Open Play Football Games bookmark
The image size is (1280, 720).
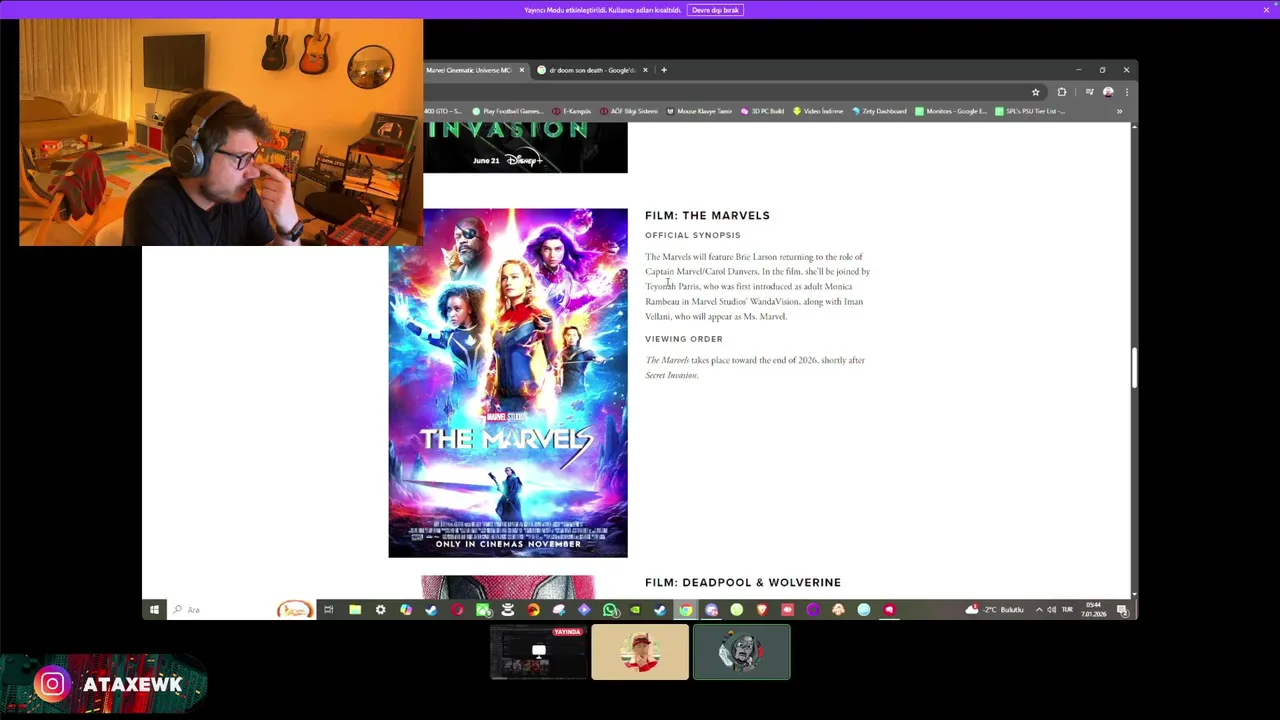click(508, 111)
